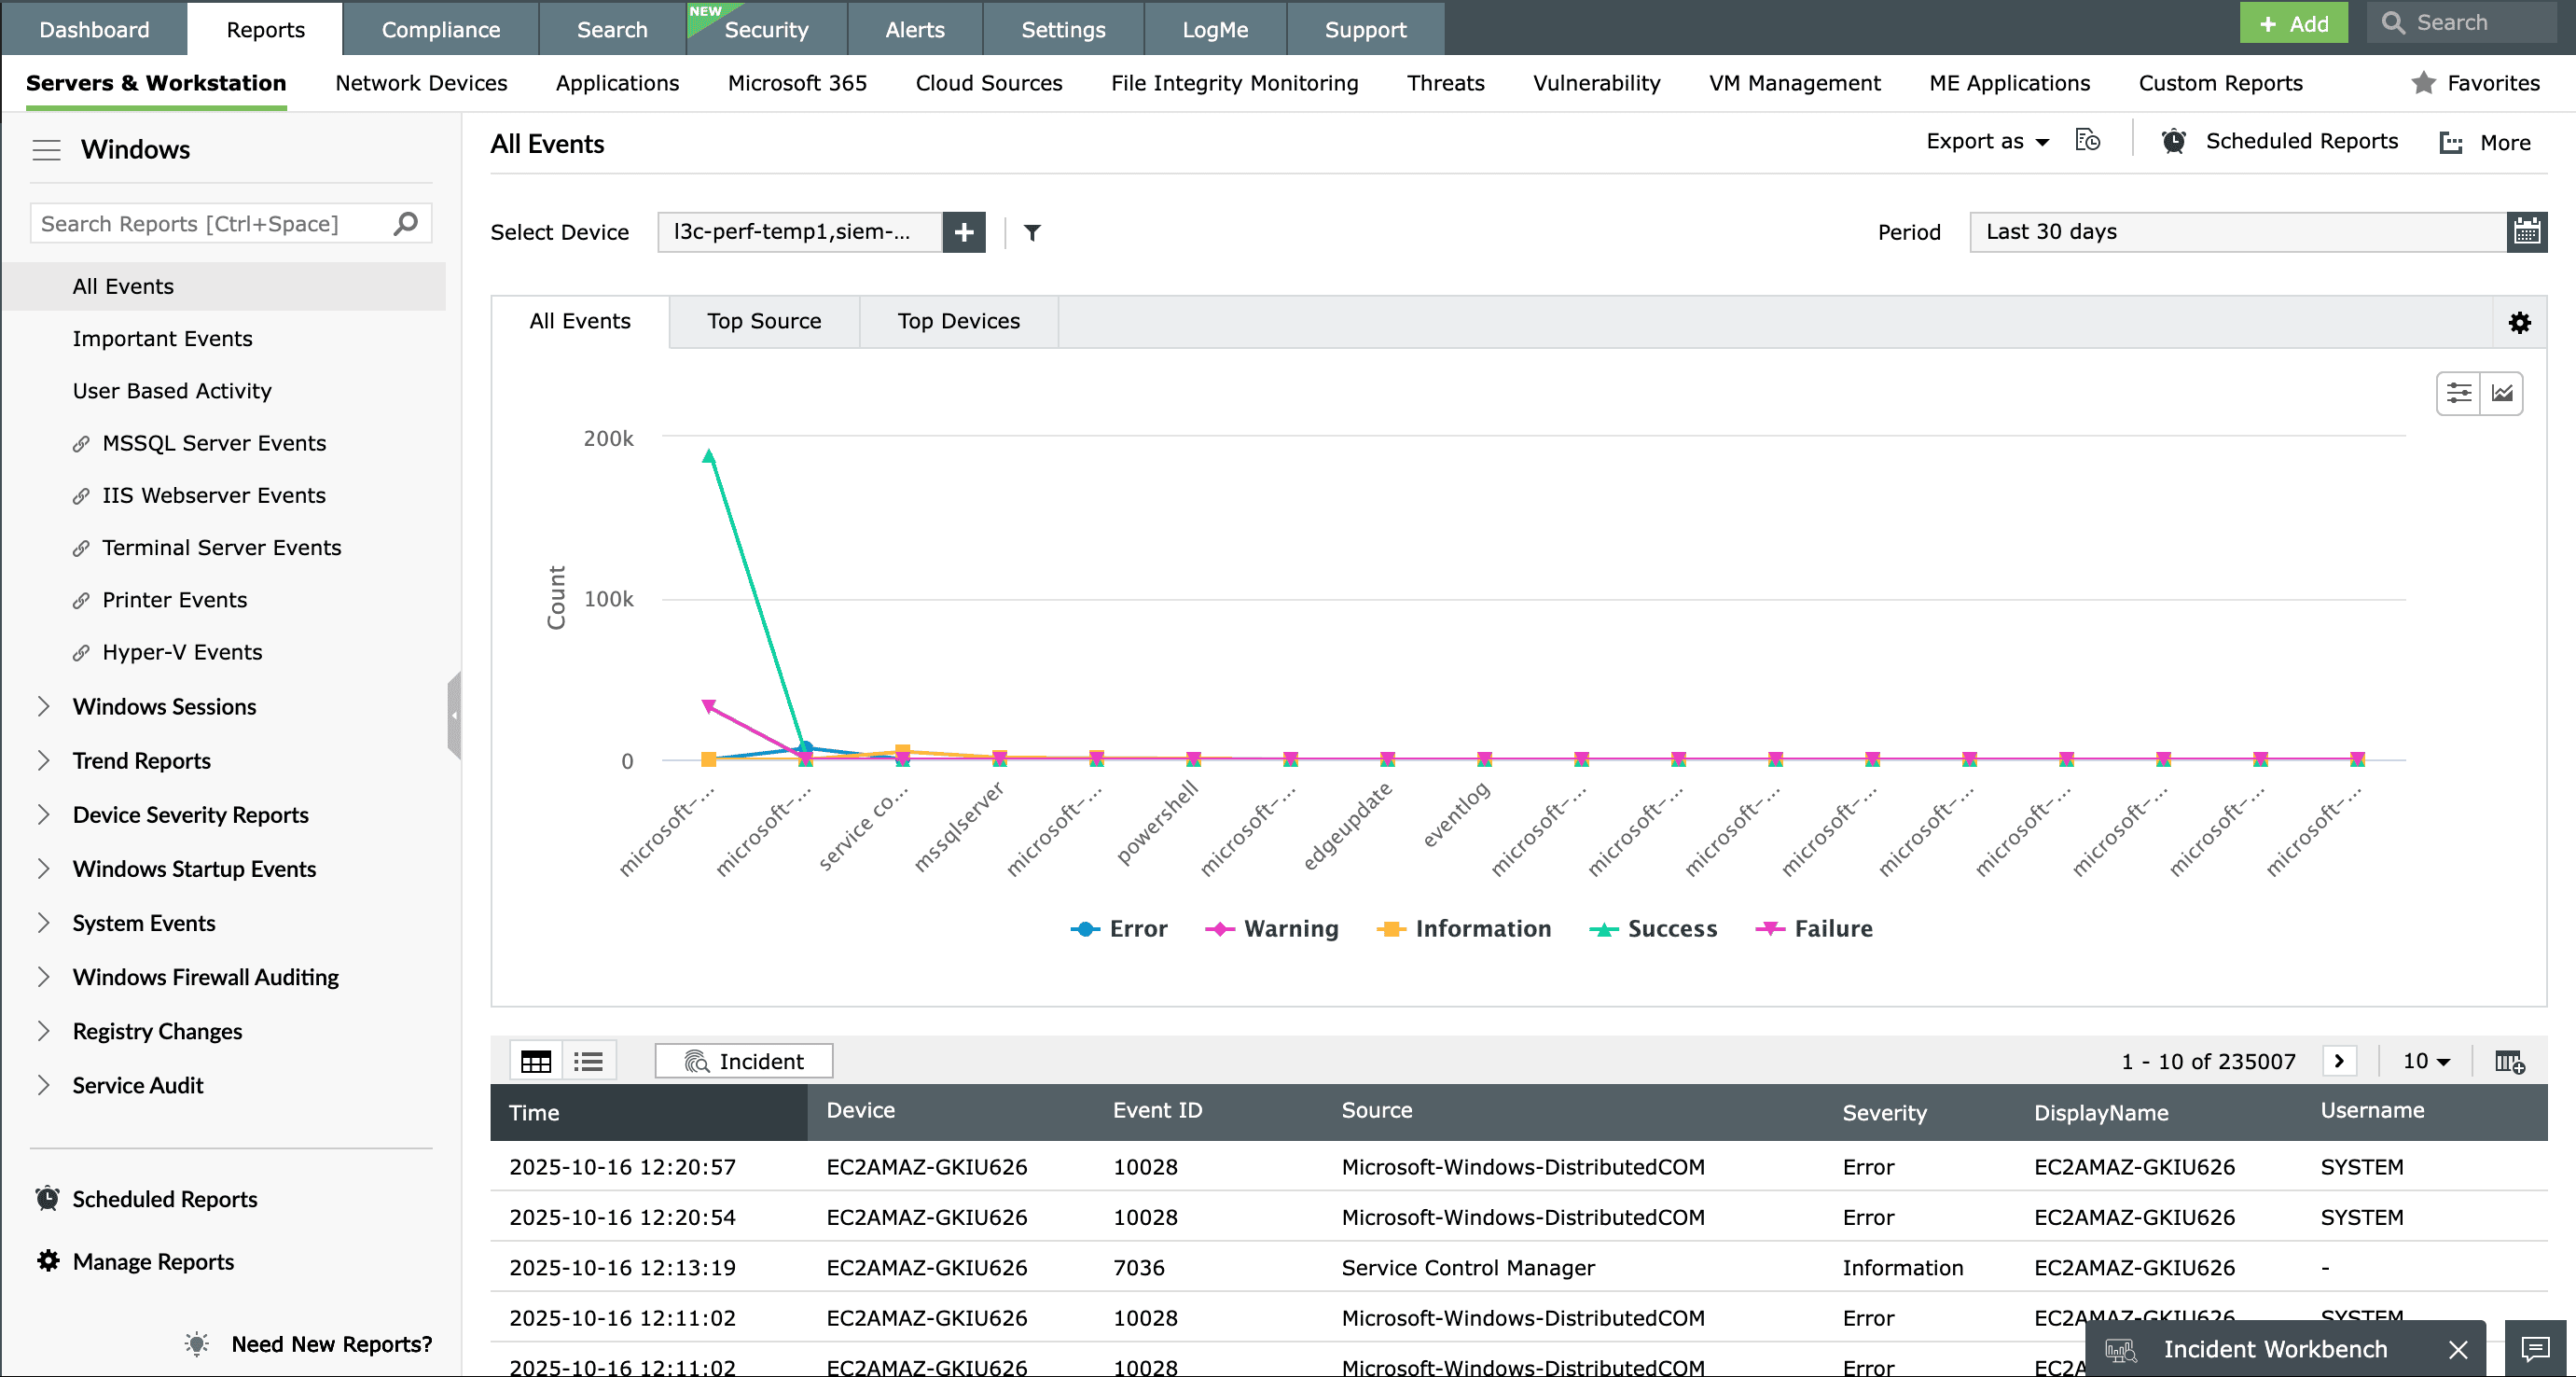
Task: Add columns using the column icon
Action: coord(2510,1060)
